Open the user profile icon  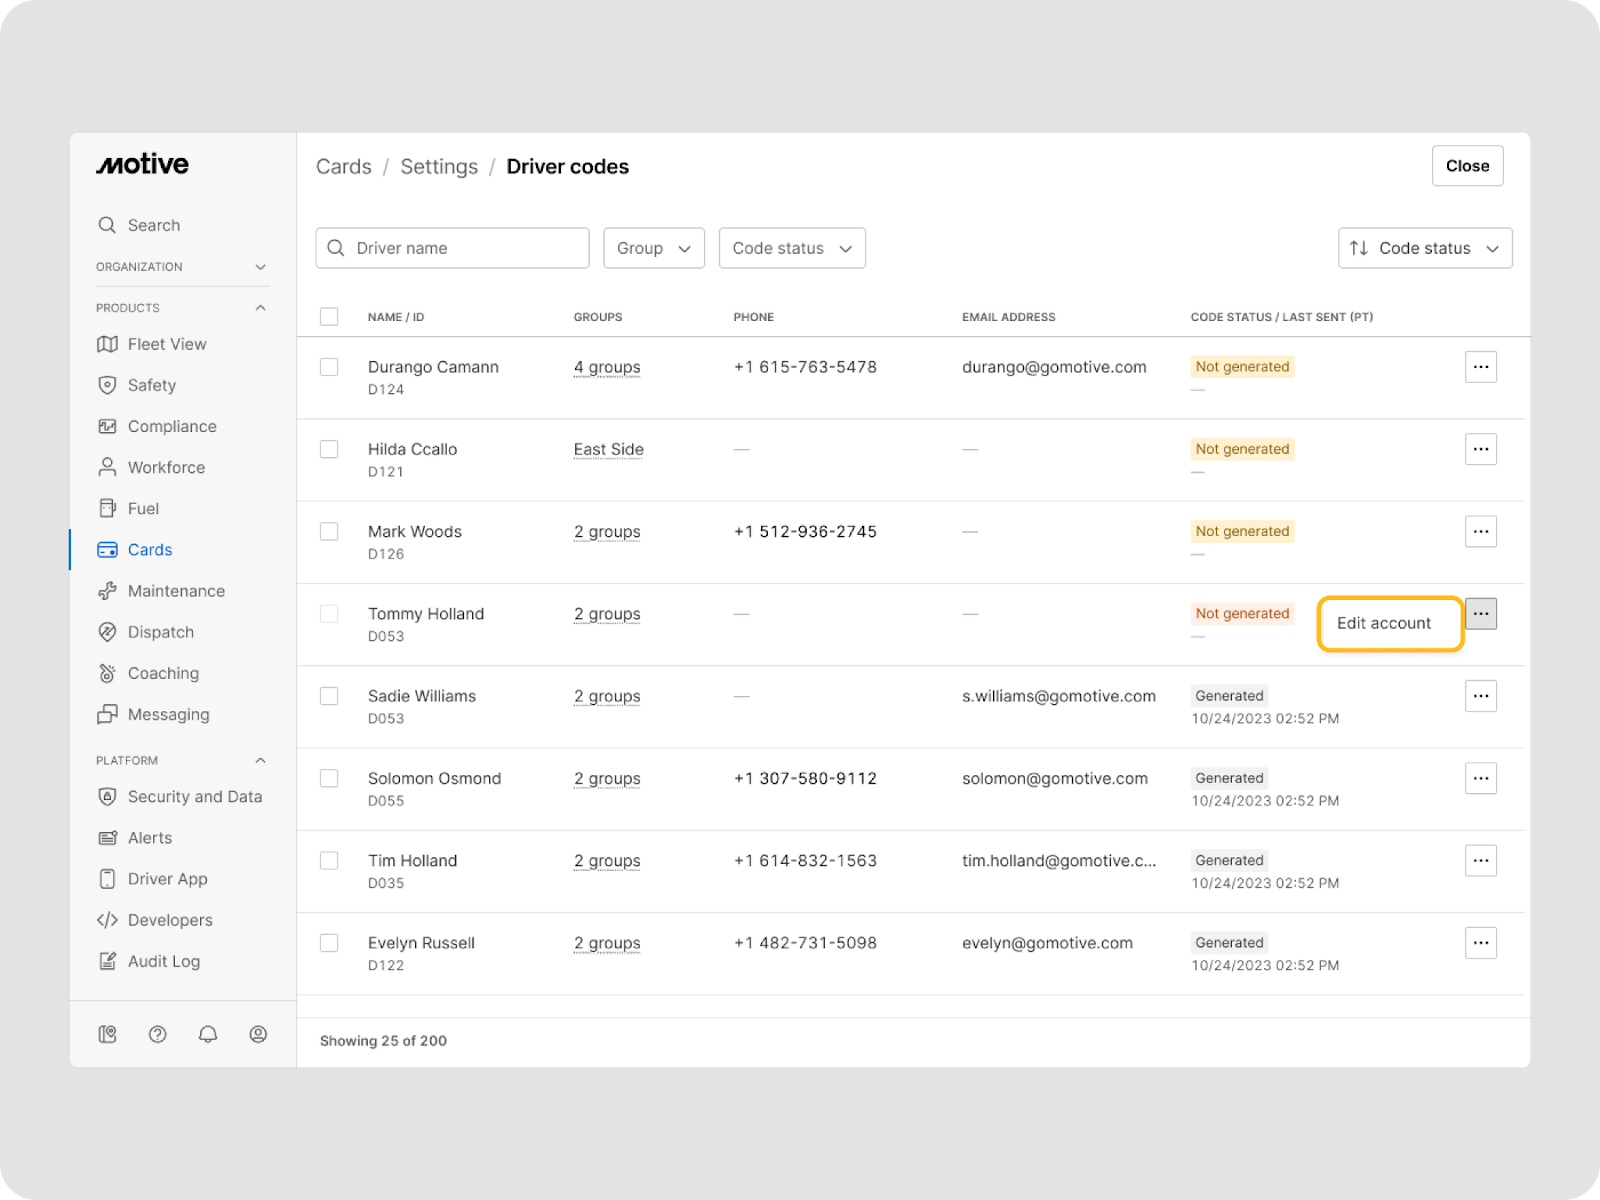click(x=258, y=1034)
